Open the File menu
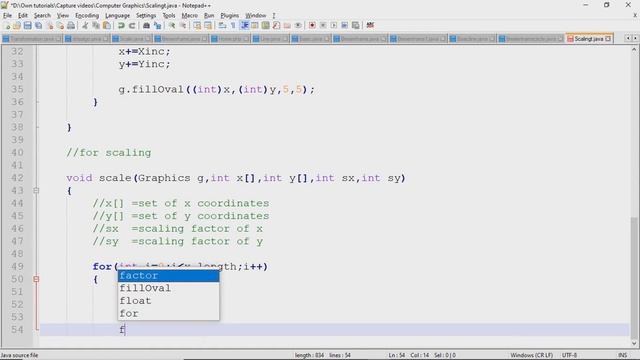640x360 pixels. pos(7,16)
